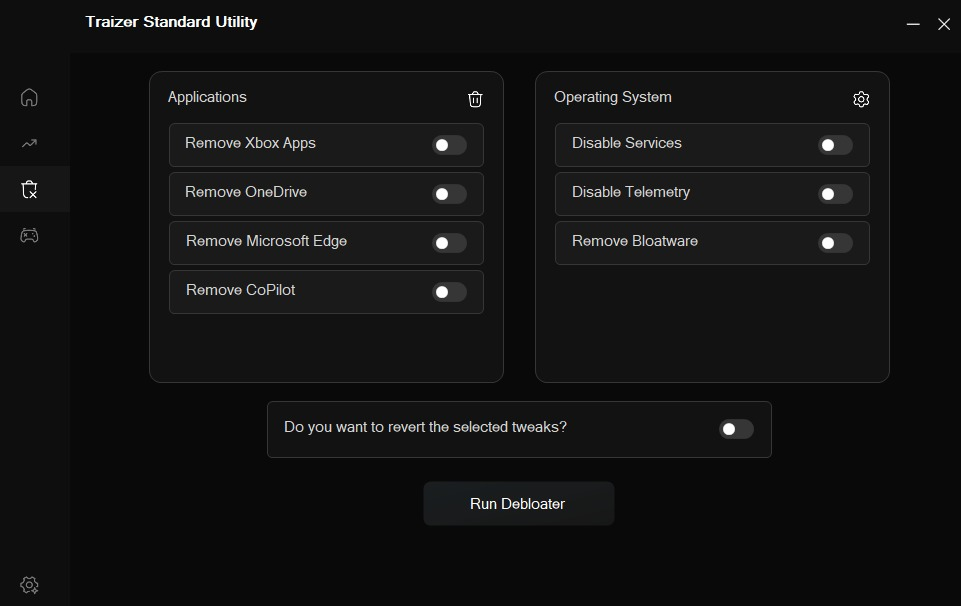This screenshot has width=961, height=606.
Task: Toggle Remove OneDrive switch
Action: click(449, 194)
